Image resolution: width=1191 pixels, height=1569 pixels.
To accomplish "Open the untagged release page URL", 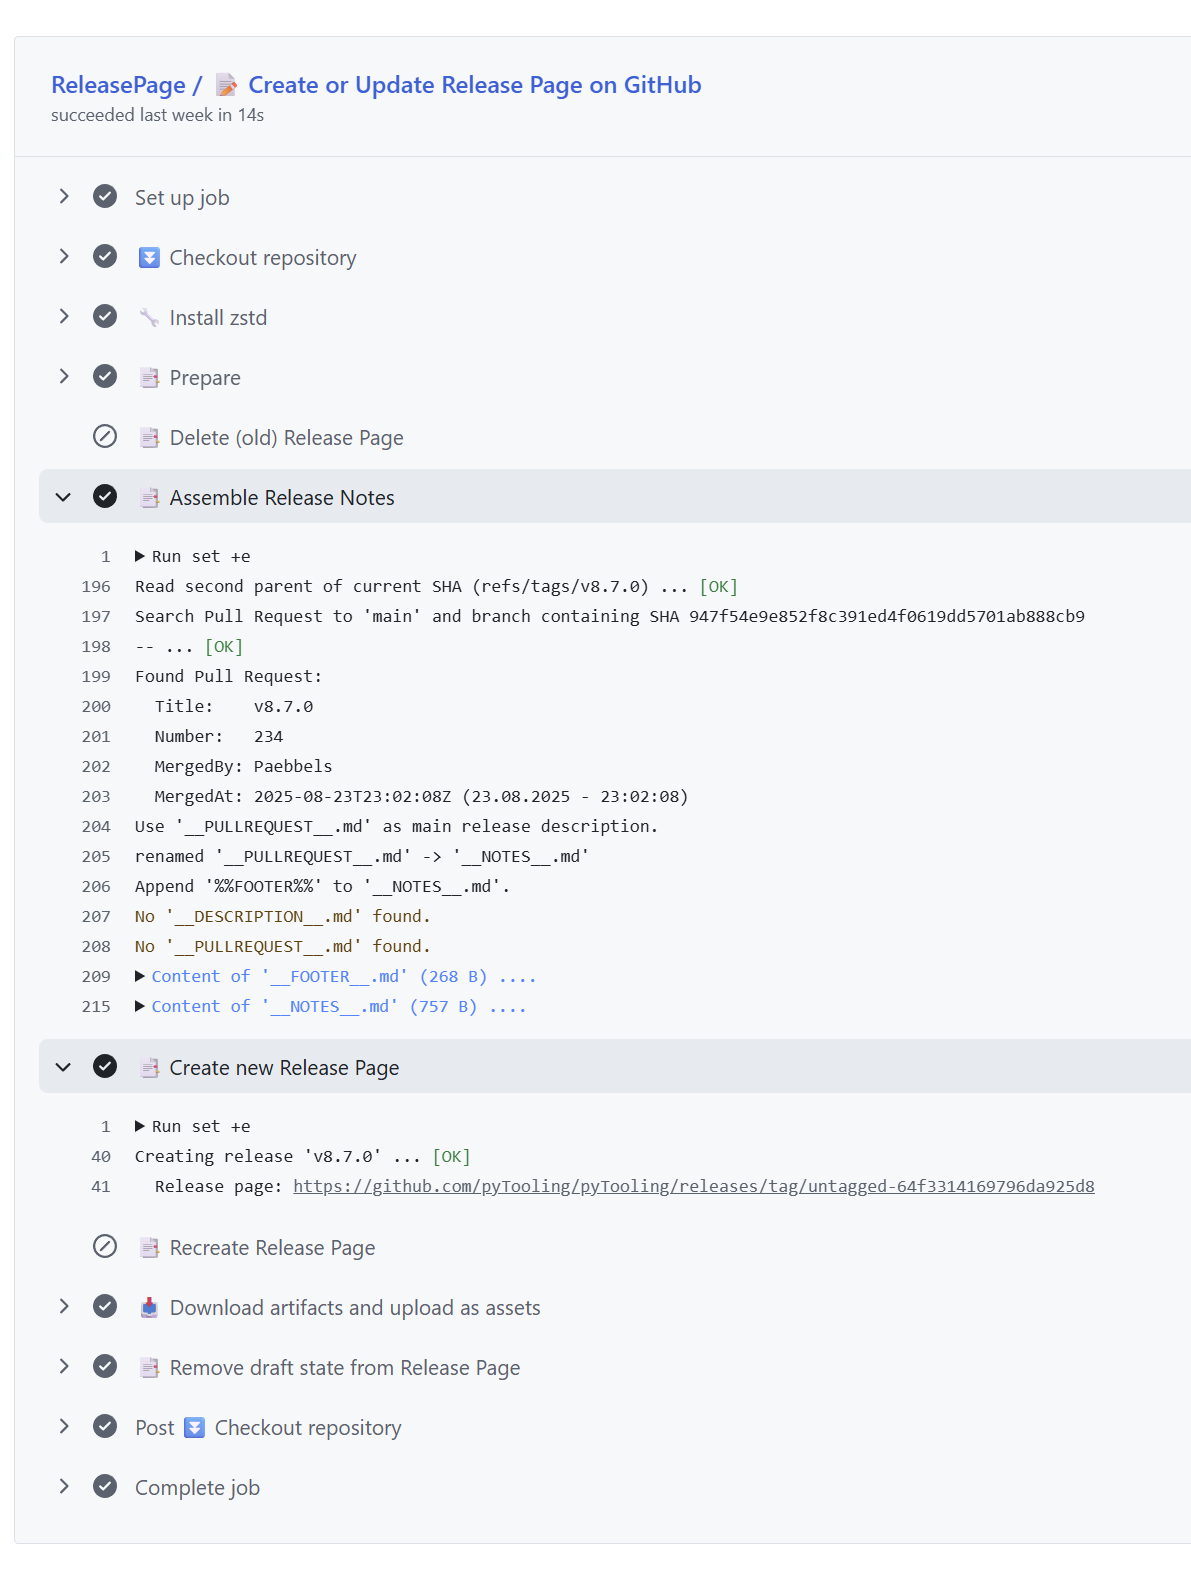I will point(693,1187).
